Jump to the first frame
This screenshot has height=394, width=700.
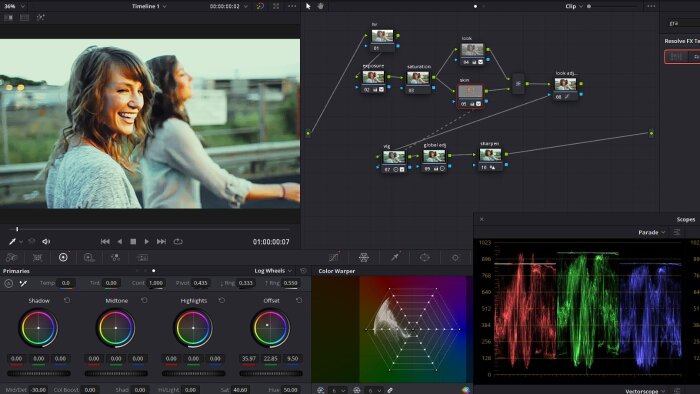105,241
